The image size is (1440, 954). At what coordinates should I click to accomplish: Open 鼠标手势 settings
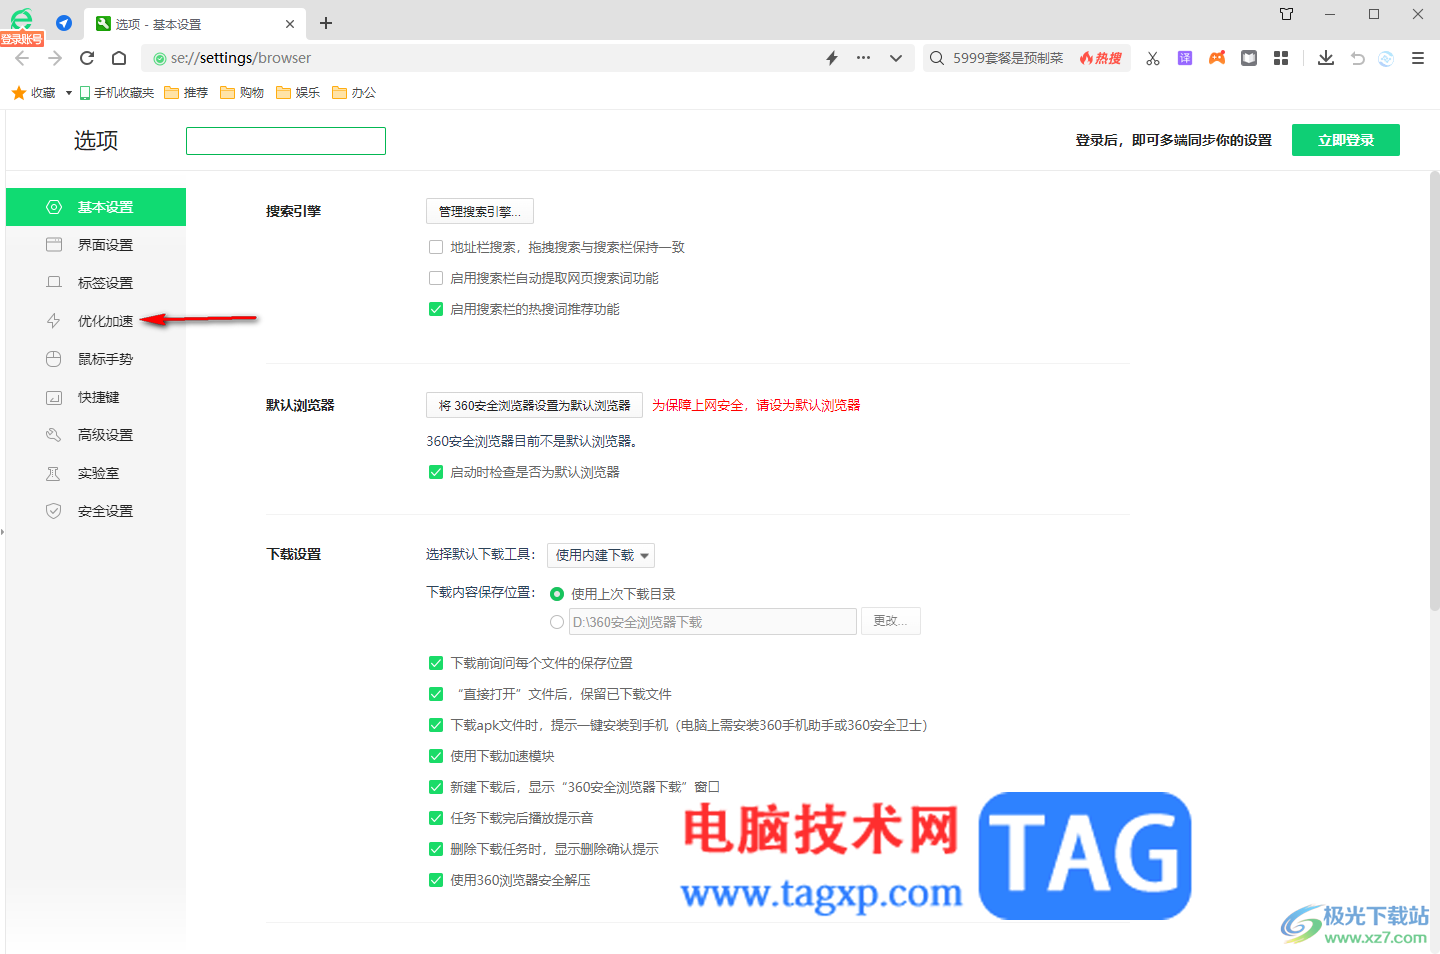coord(96,359)
